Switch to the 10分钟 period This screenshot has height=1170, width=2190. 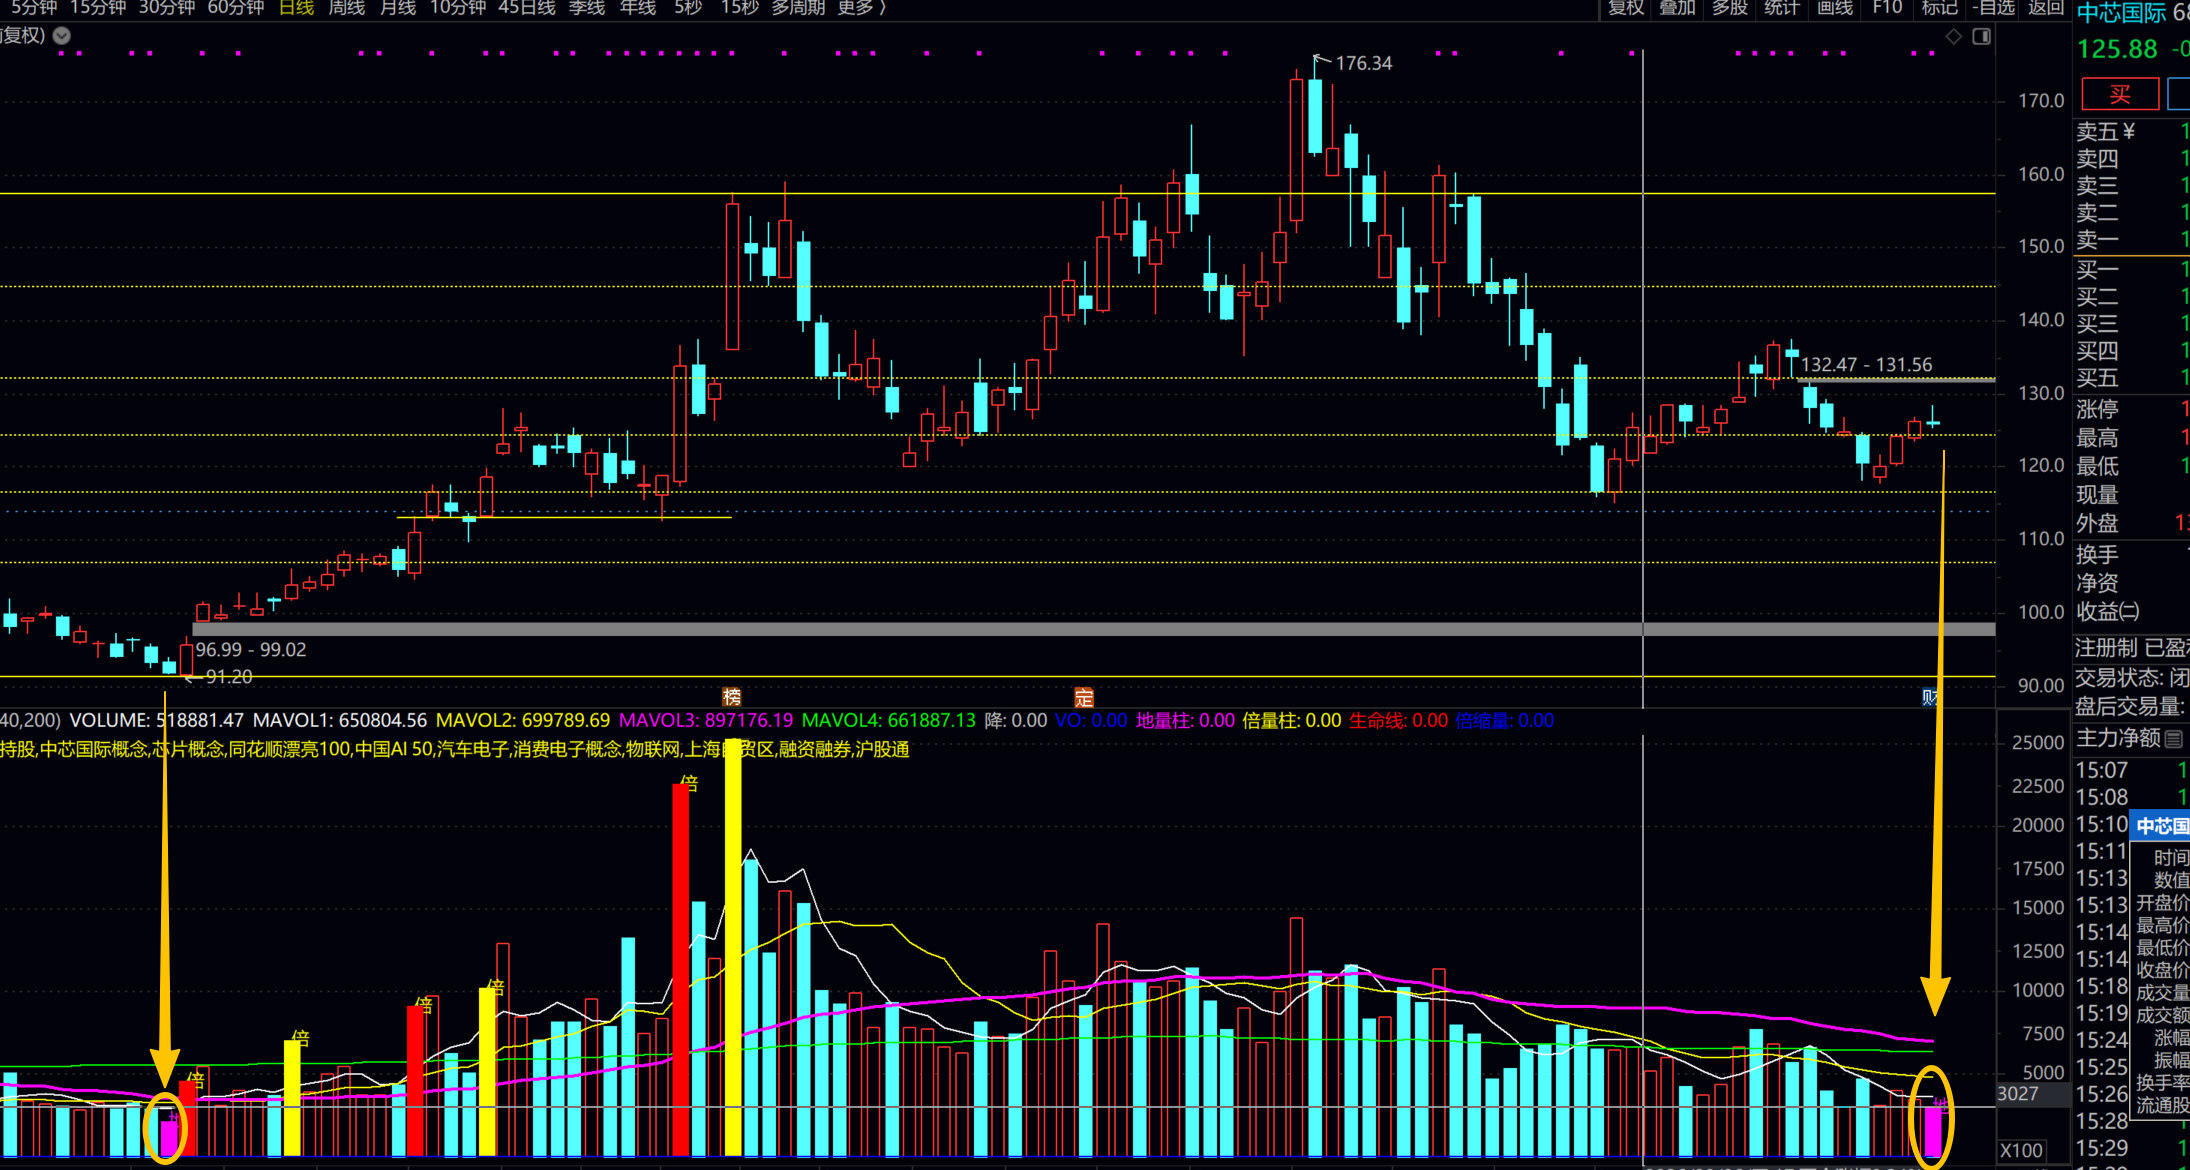(x=458, y=8)
